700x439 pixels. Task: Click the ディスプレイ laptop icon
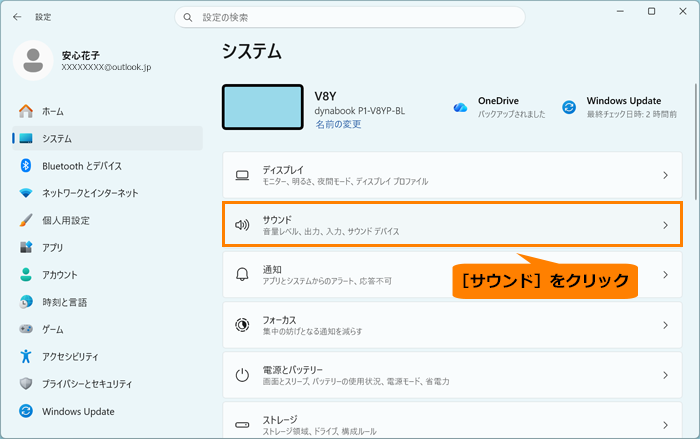click(242, 175)
